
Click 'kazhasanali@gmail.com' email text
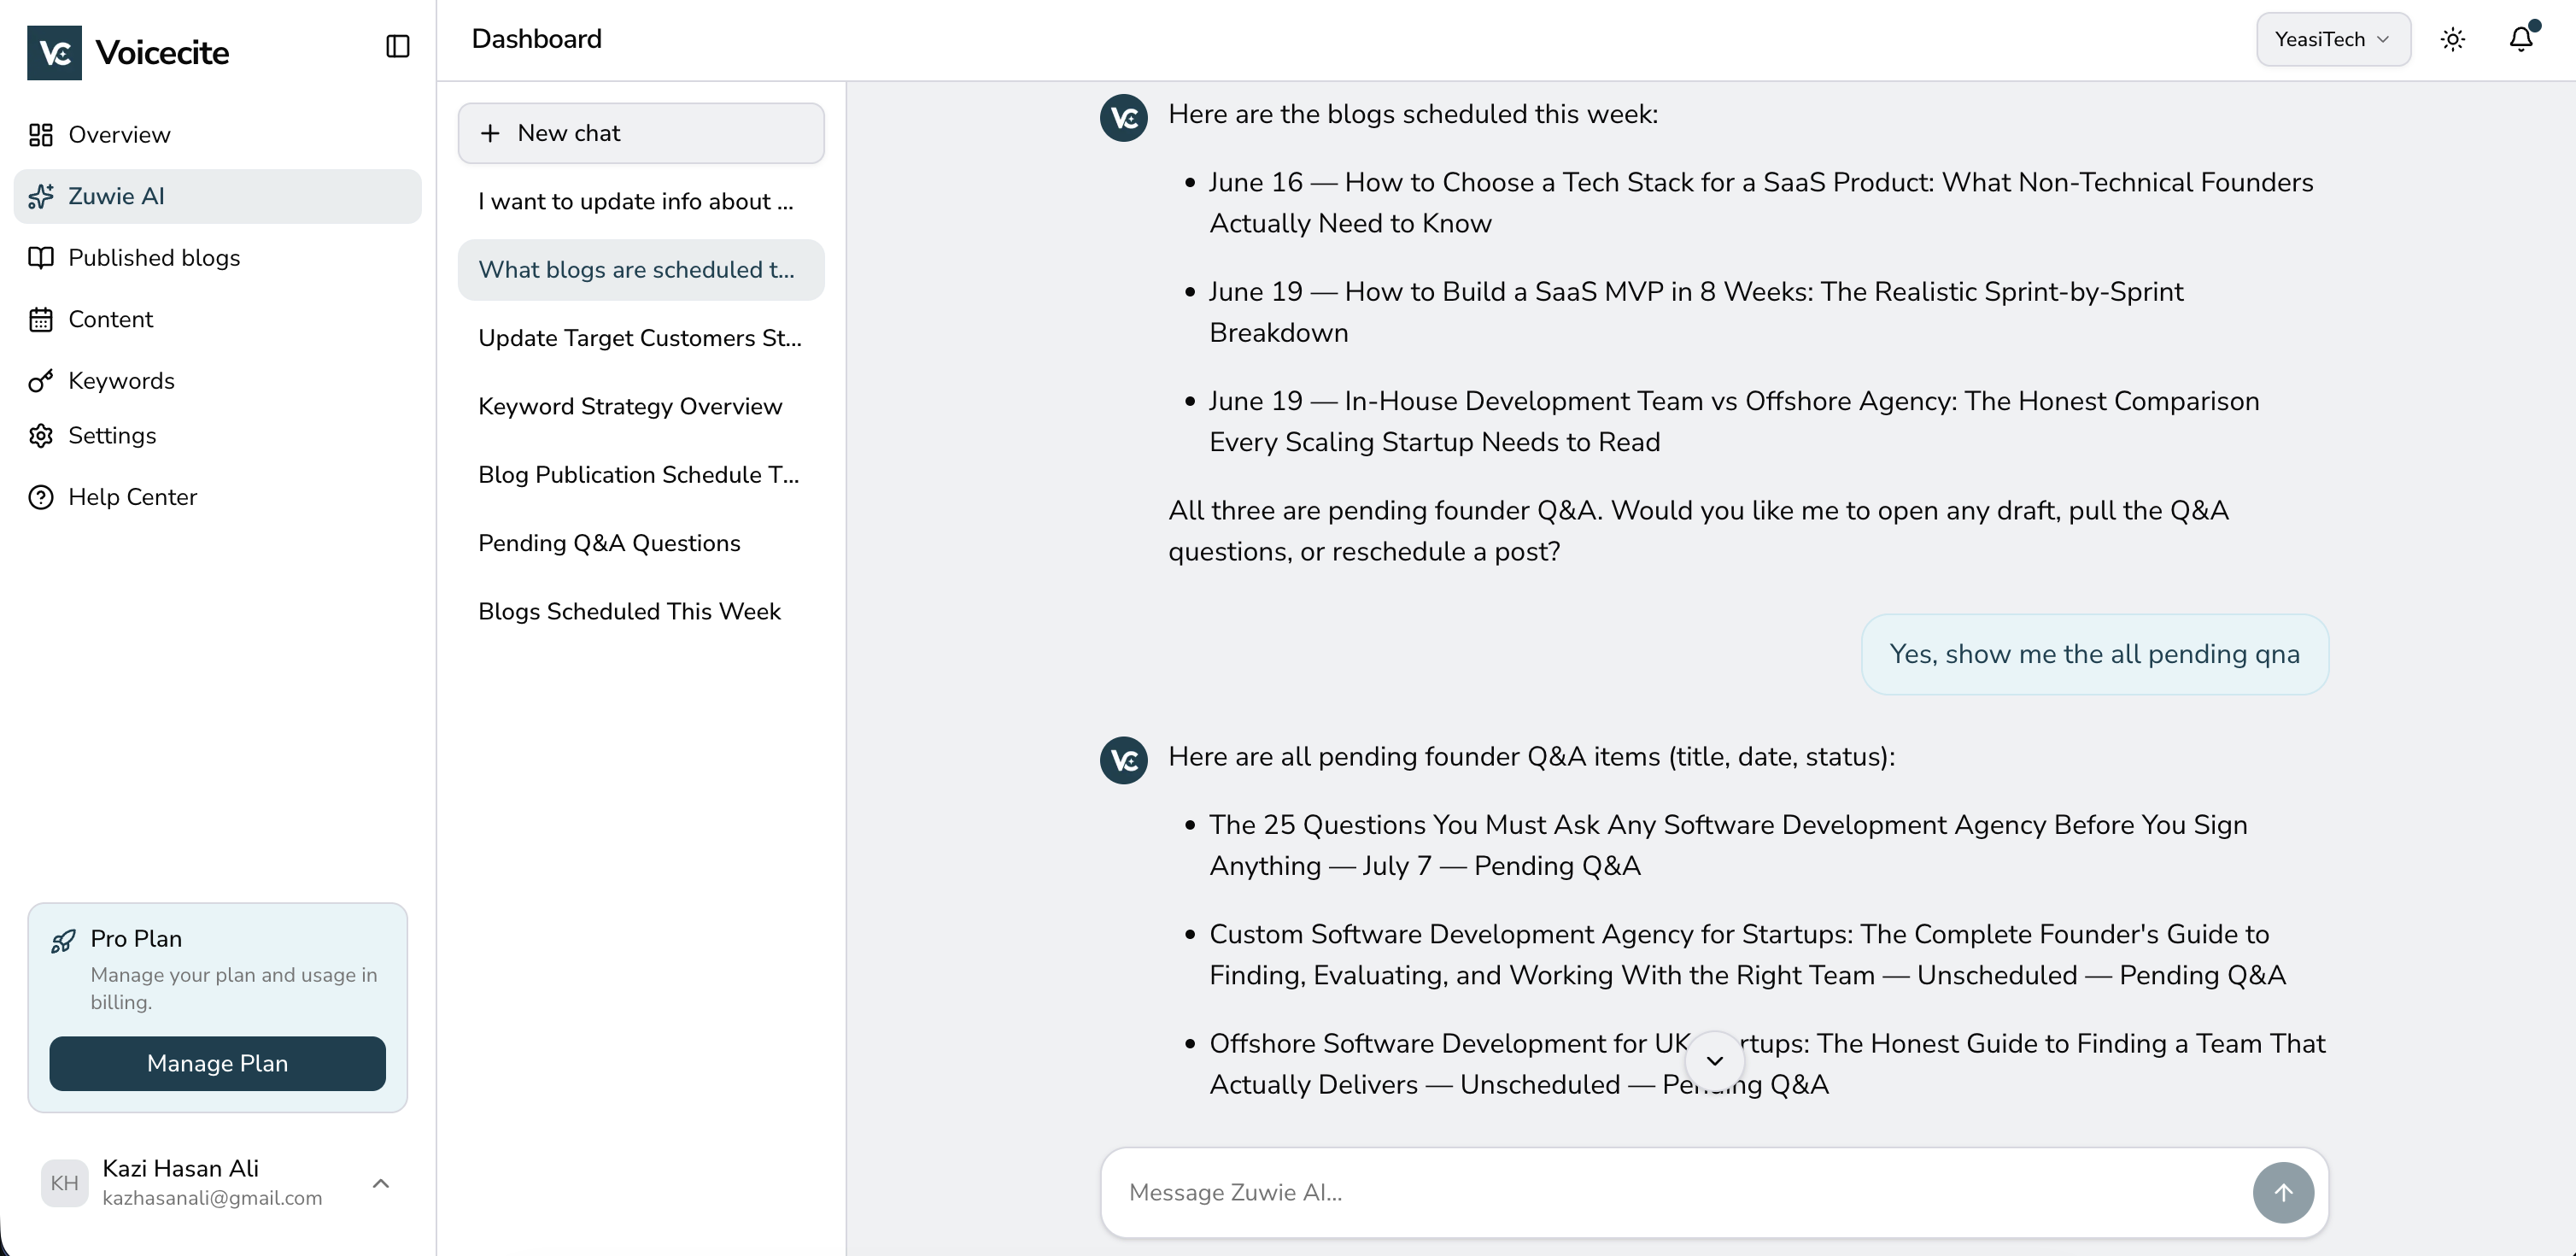(212, 1198)
